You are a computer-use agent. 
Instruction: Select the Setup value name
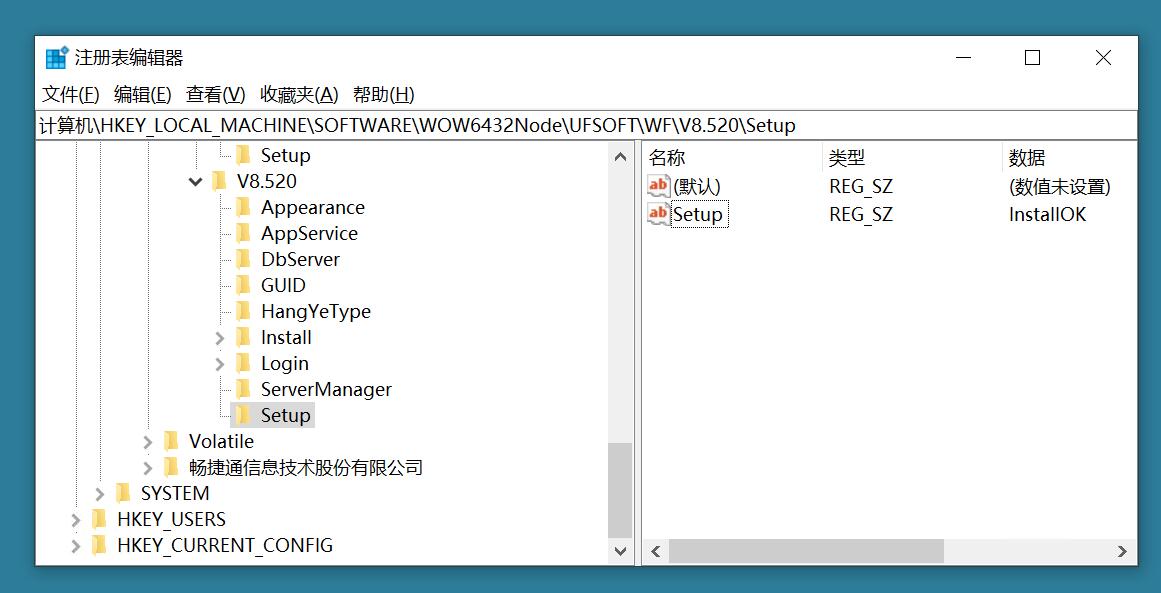(x=700, y=215)
